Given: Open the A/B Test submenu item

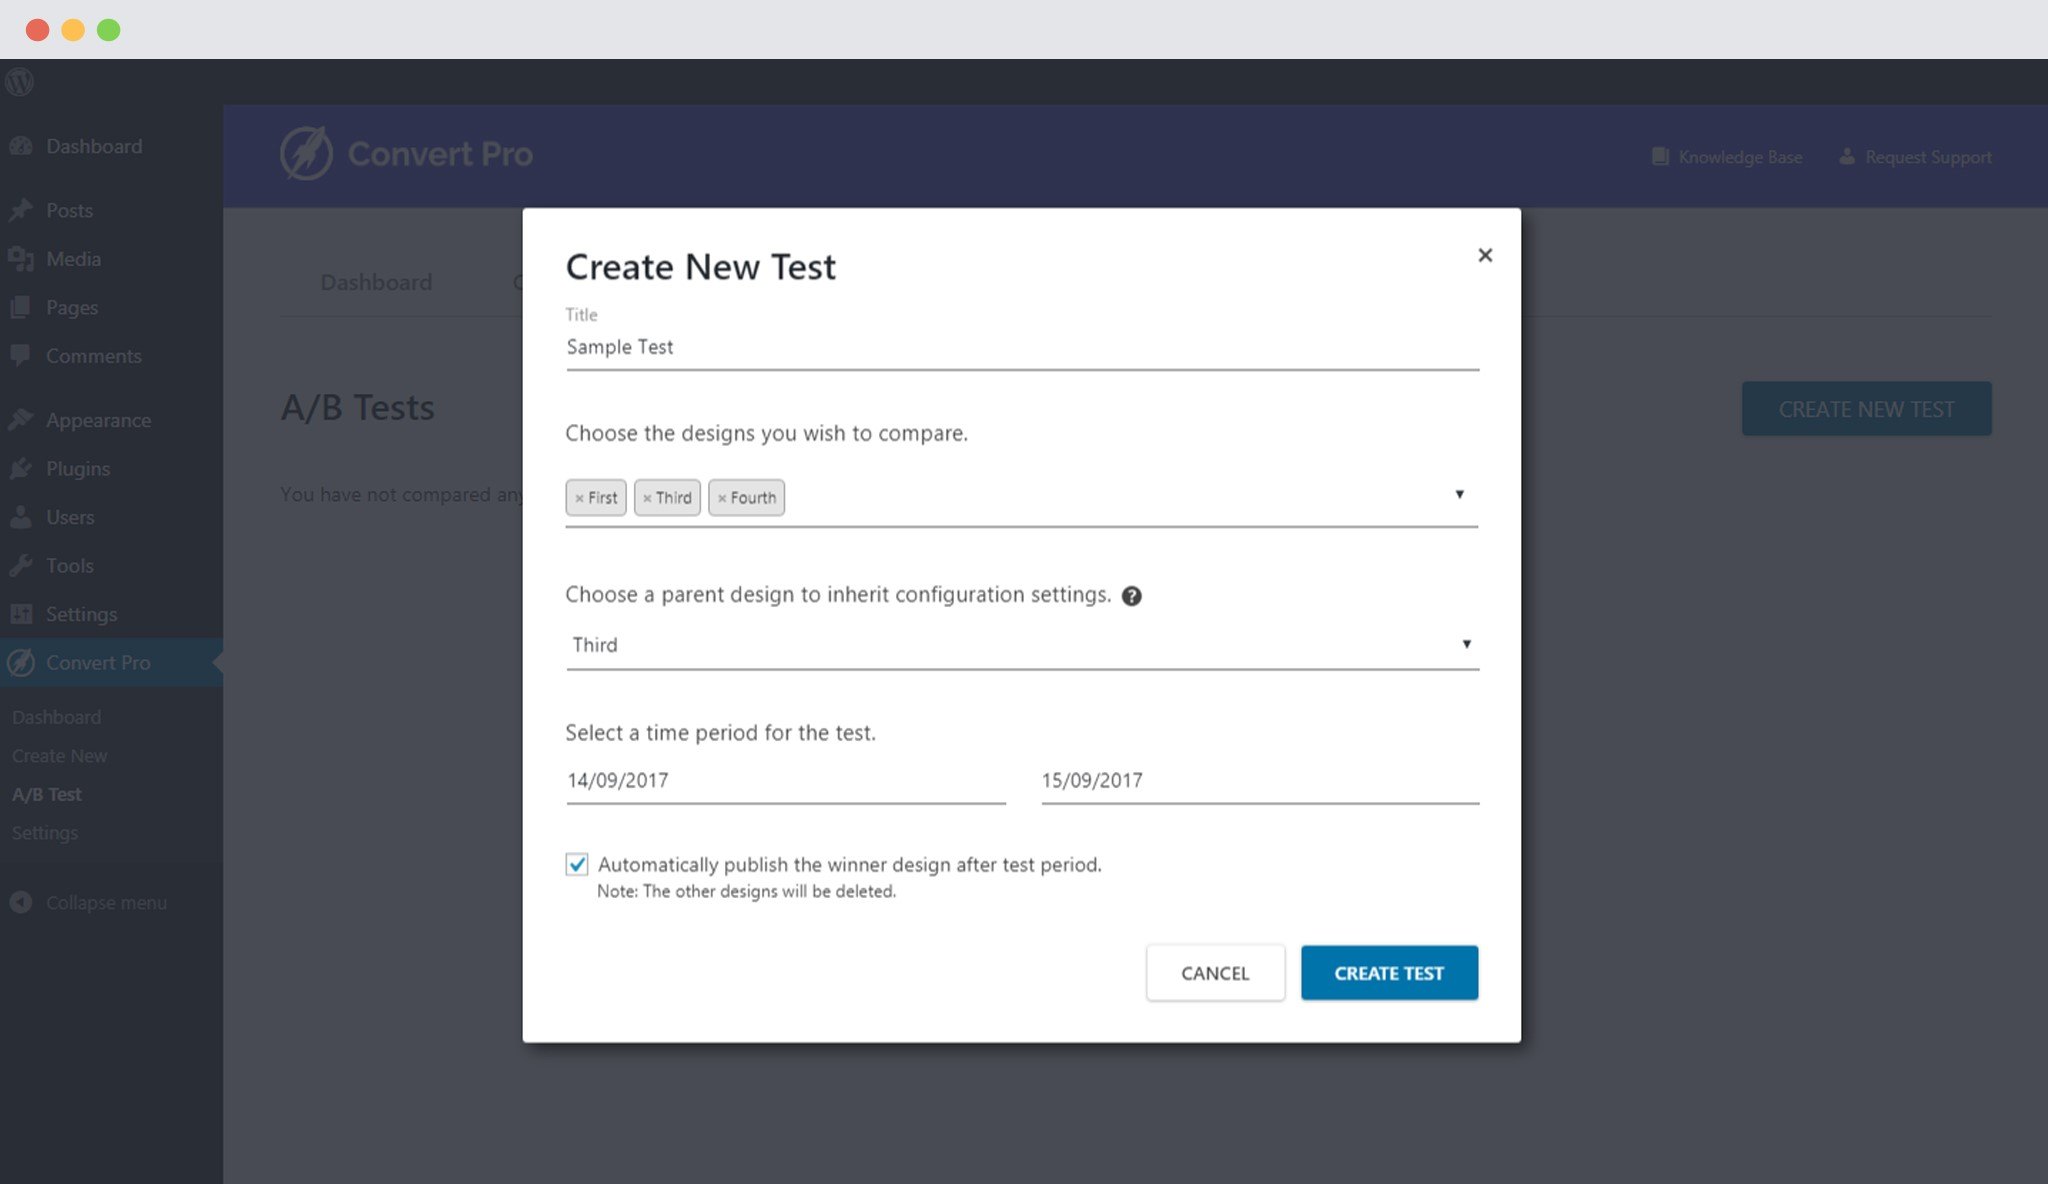Looking at the screenshot, I should click(47, 794).
